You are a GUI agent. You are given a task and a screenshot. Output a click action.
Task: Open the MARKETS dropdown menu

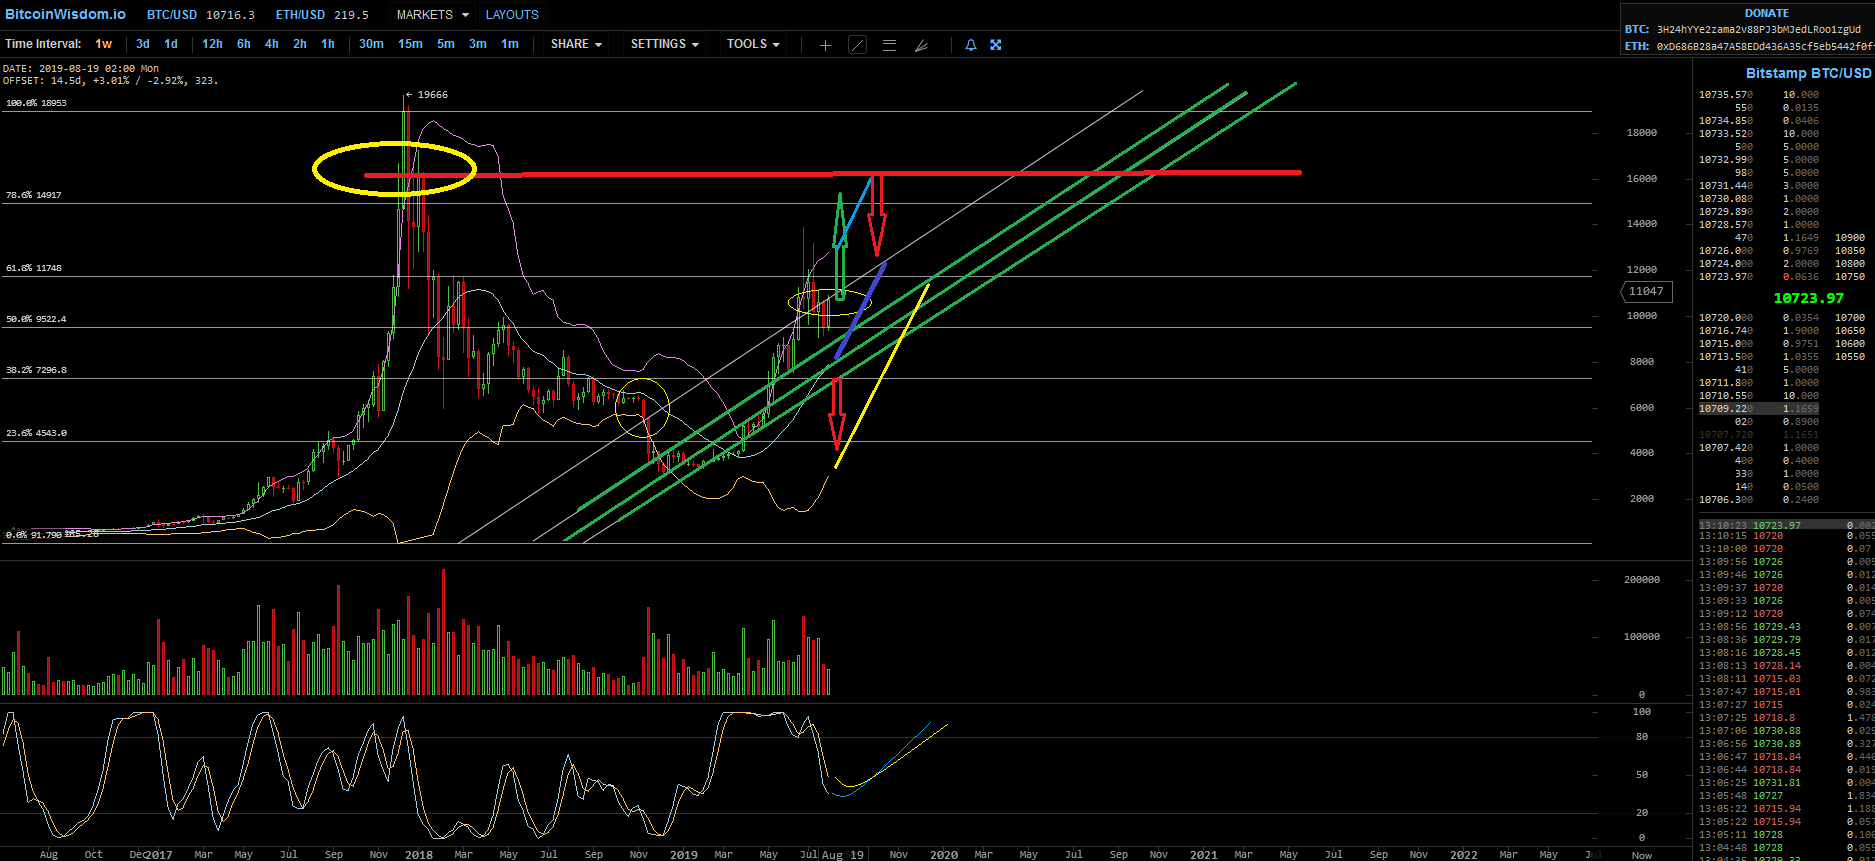tap(432, 15)
